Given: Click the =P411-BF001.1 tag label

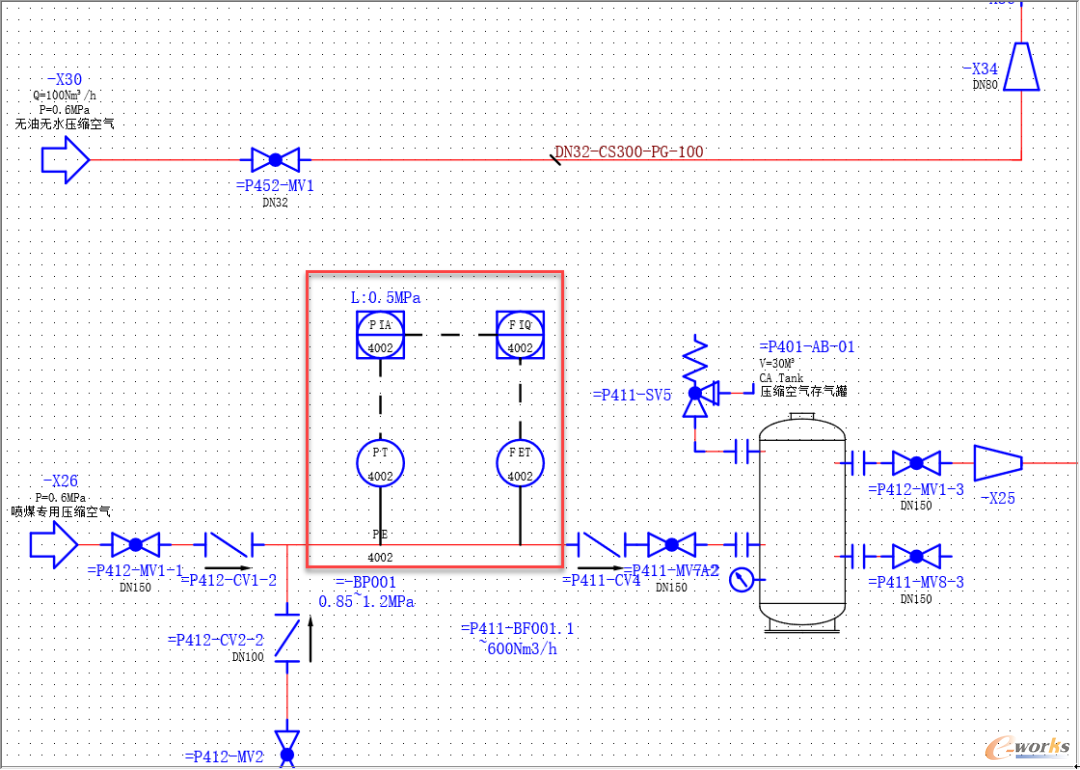Looking at the screenshot, I should coord(517,628).
